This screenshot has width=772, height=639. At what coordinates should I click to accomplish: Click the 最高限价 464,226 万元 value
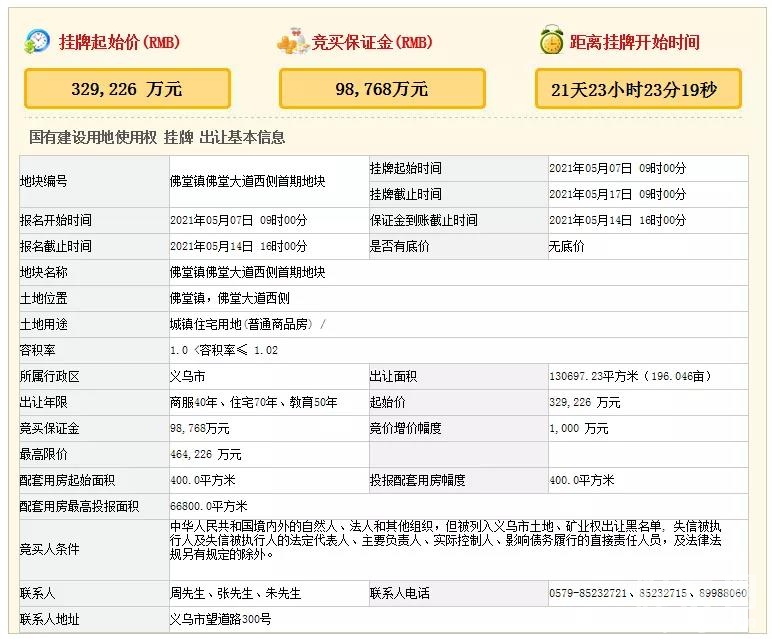tap(206, 454)
